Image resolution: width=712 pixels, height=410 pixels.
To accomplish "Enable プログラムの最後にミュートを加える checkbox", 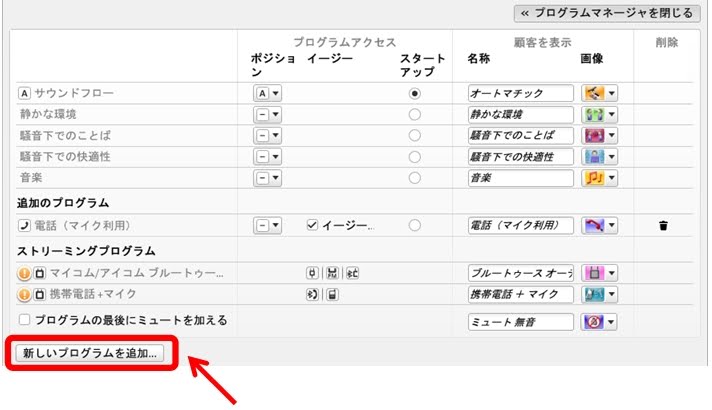I will coord(25,320).
